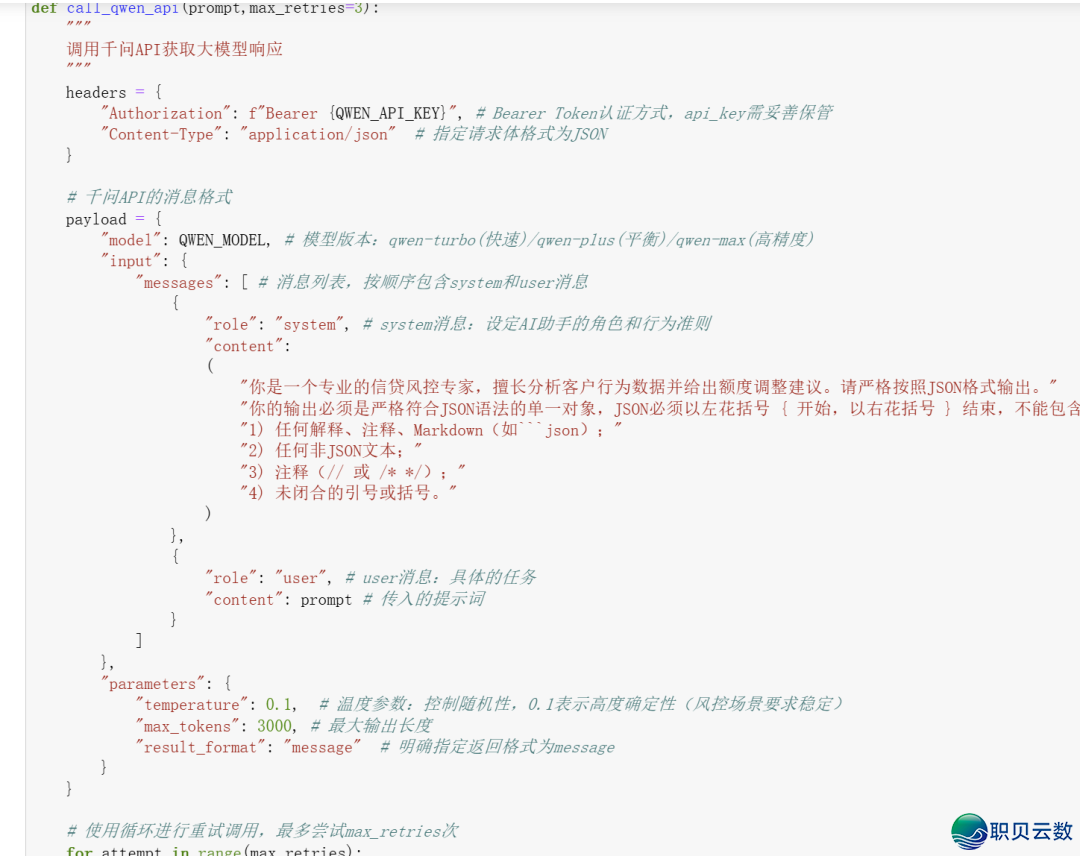Click the comment user消息：具体的任务
Screen dimensions: 1080x856
point(441,578)
